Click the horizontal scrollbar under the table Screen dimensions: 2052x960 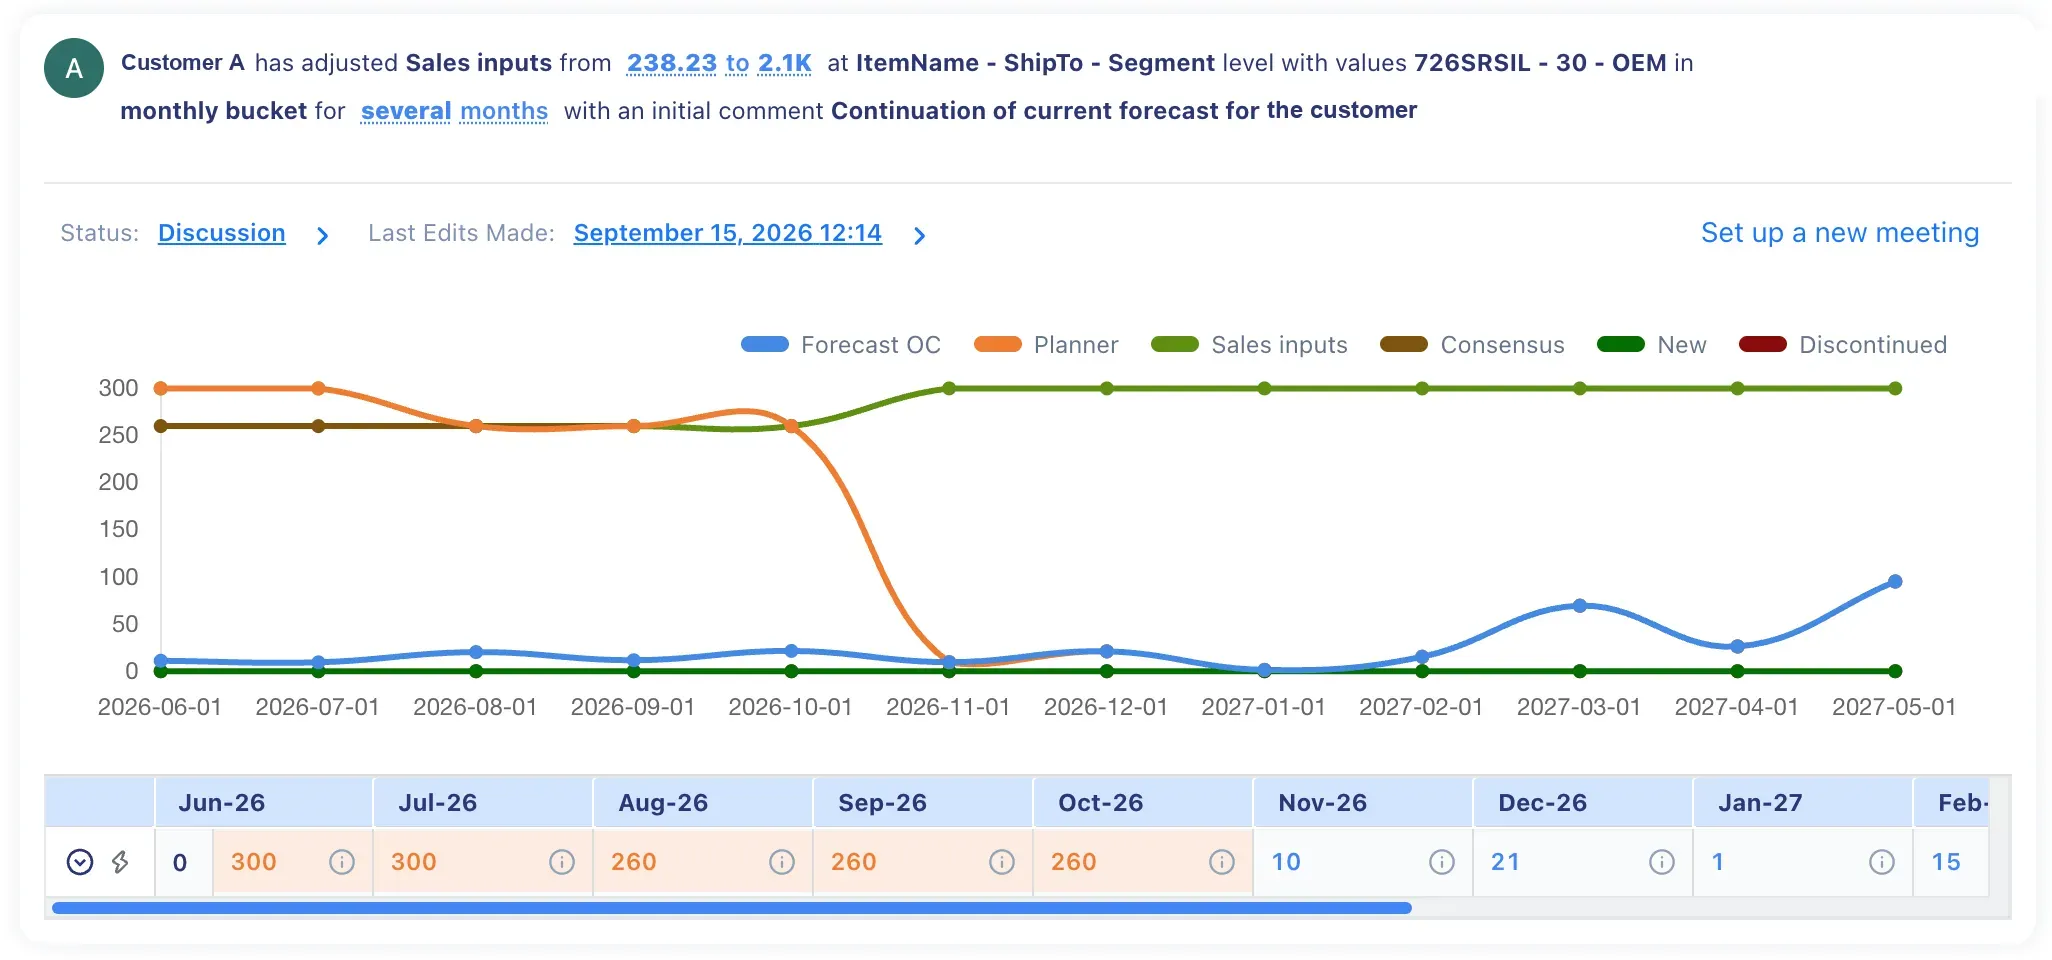pyautogui.click(x=732, y=908)
